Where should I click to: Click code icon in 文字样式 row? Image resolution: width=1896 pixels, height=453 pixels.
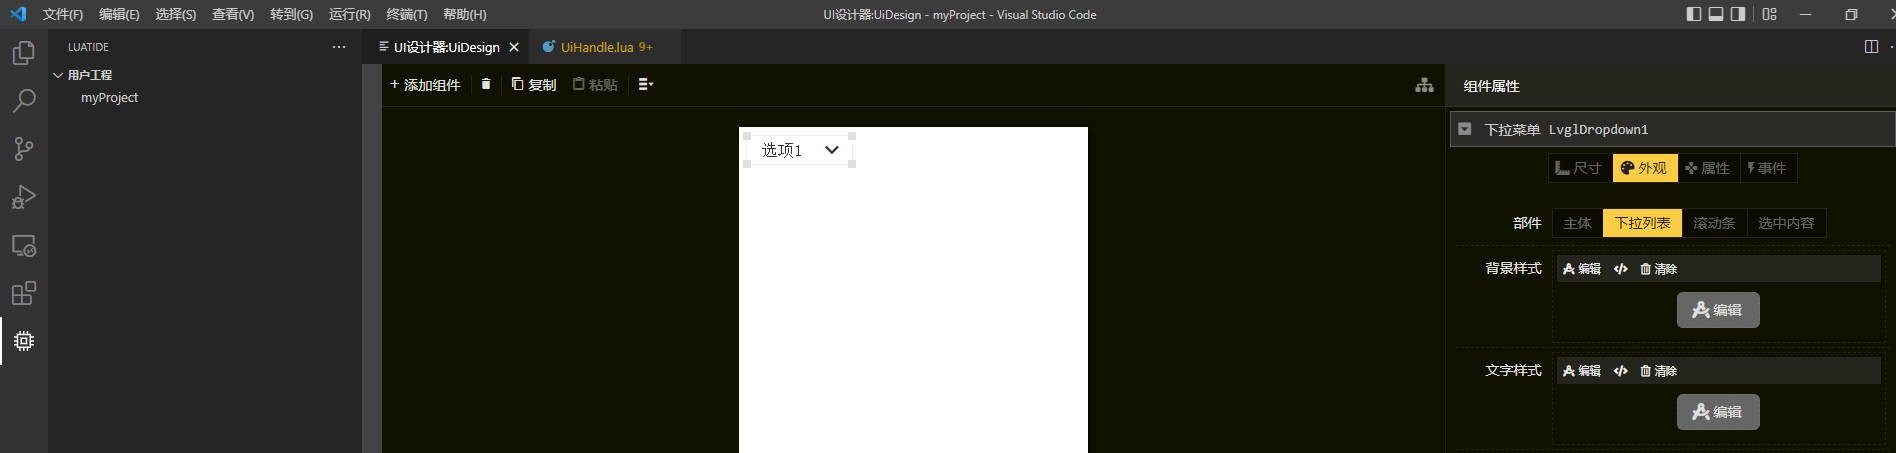pyautogui.click(x=1620, y=371)
